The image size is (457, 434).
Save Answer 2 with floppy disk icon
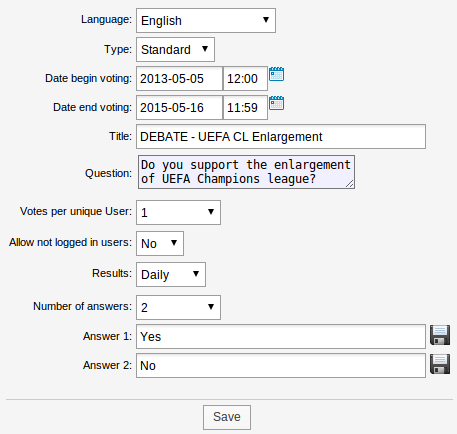pos(440,364)
